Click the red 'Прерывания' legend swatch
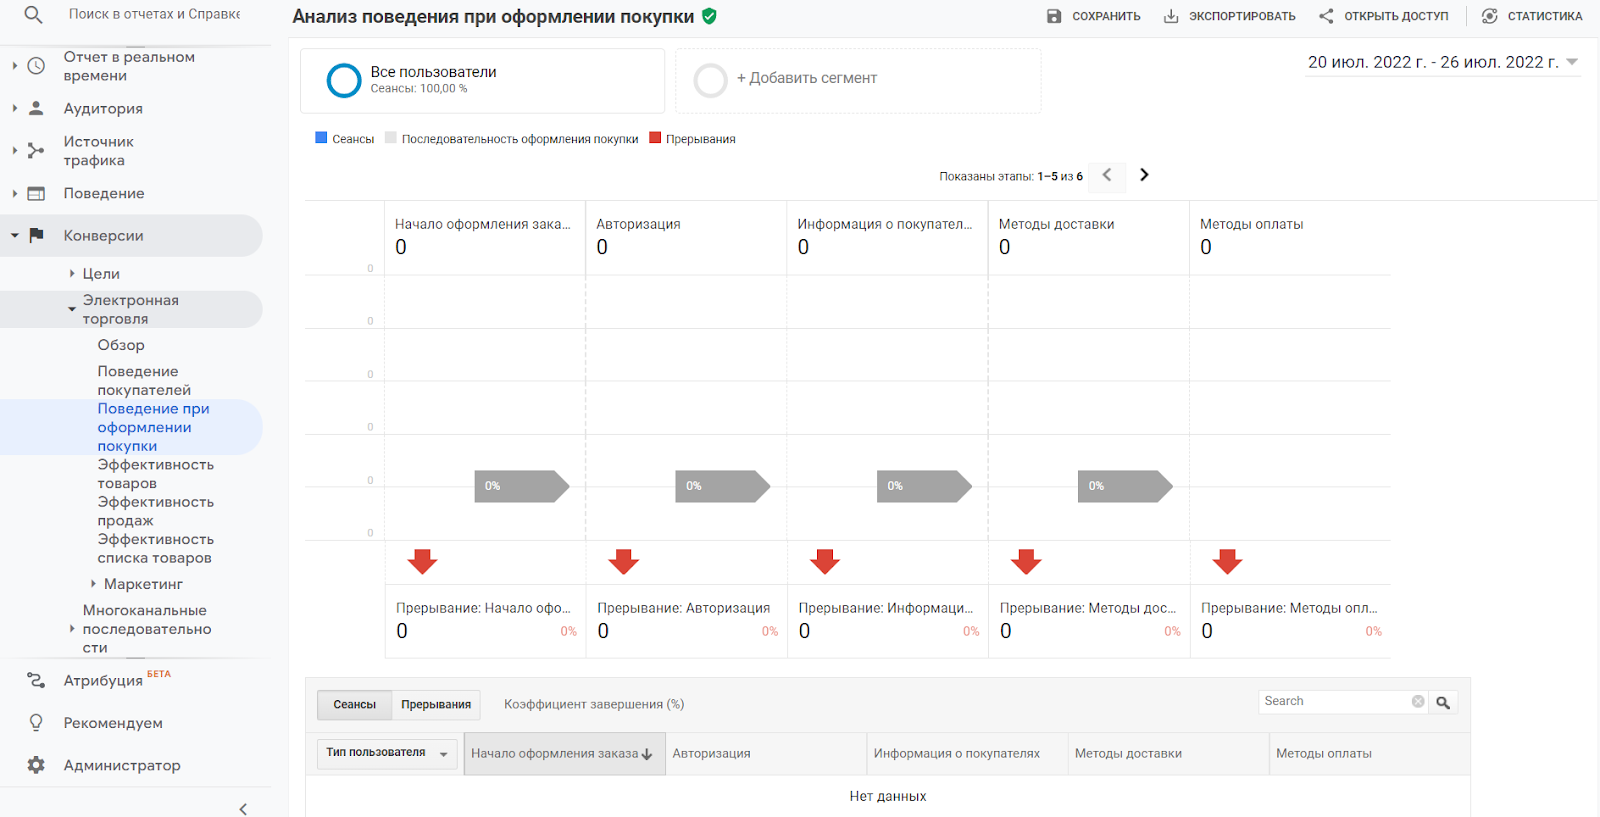1600x817 pixels. click(655, 138)
